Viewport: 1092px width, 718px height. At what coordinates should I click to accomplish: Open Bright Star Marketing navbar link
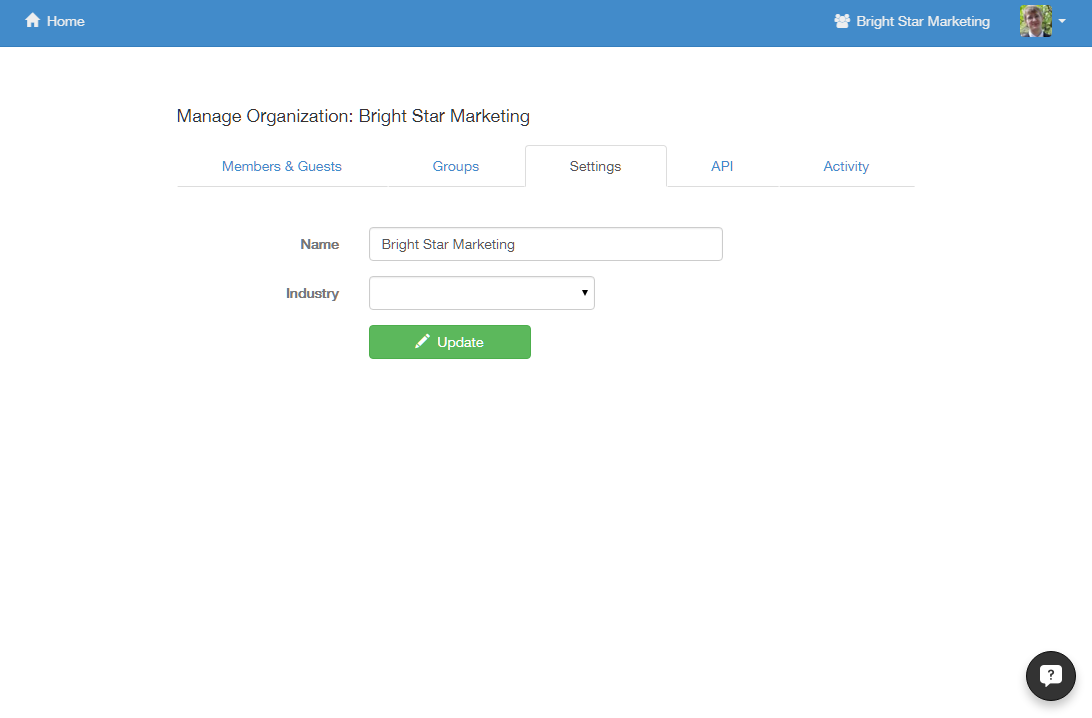(922, 21)
